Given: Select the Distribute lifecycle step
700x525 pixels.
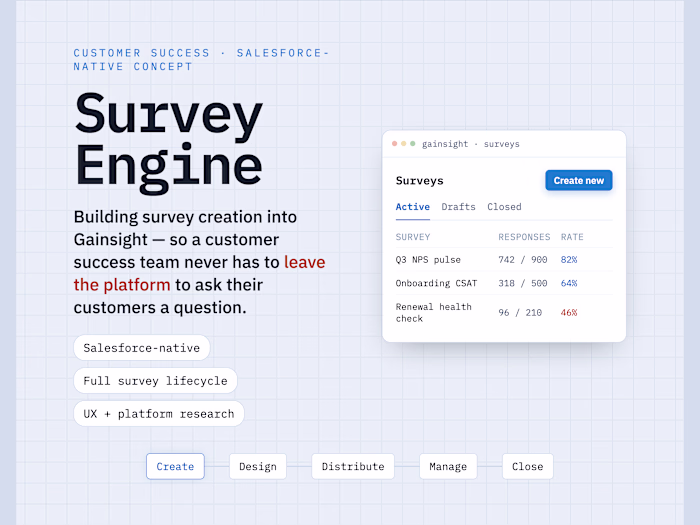Looking at the screenshot, I should pyautogui.click(x=353, y=467).
